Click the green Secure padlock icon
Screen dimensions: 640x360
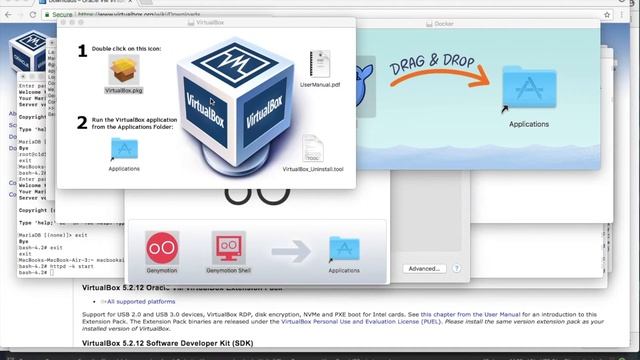tap(47, 15)
